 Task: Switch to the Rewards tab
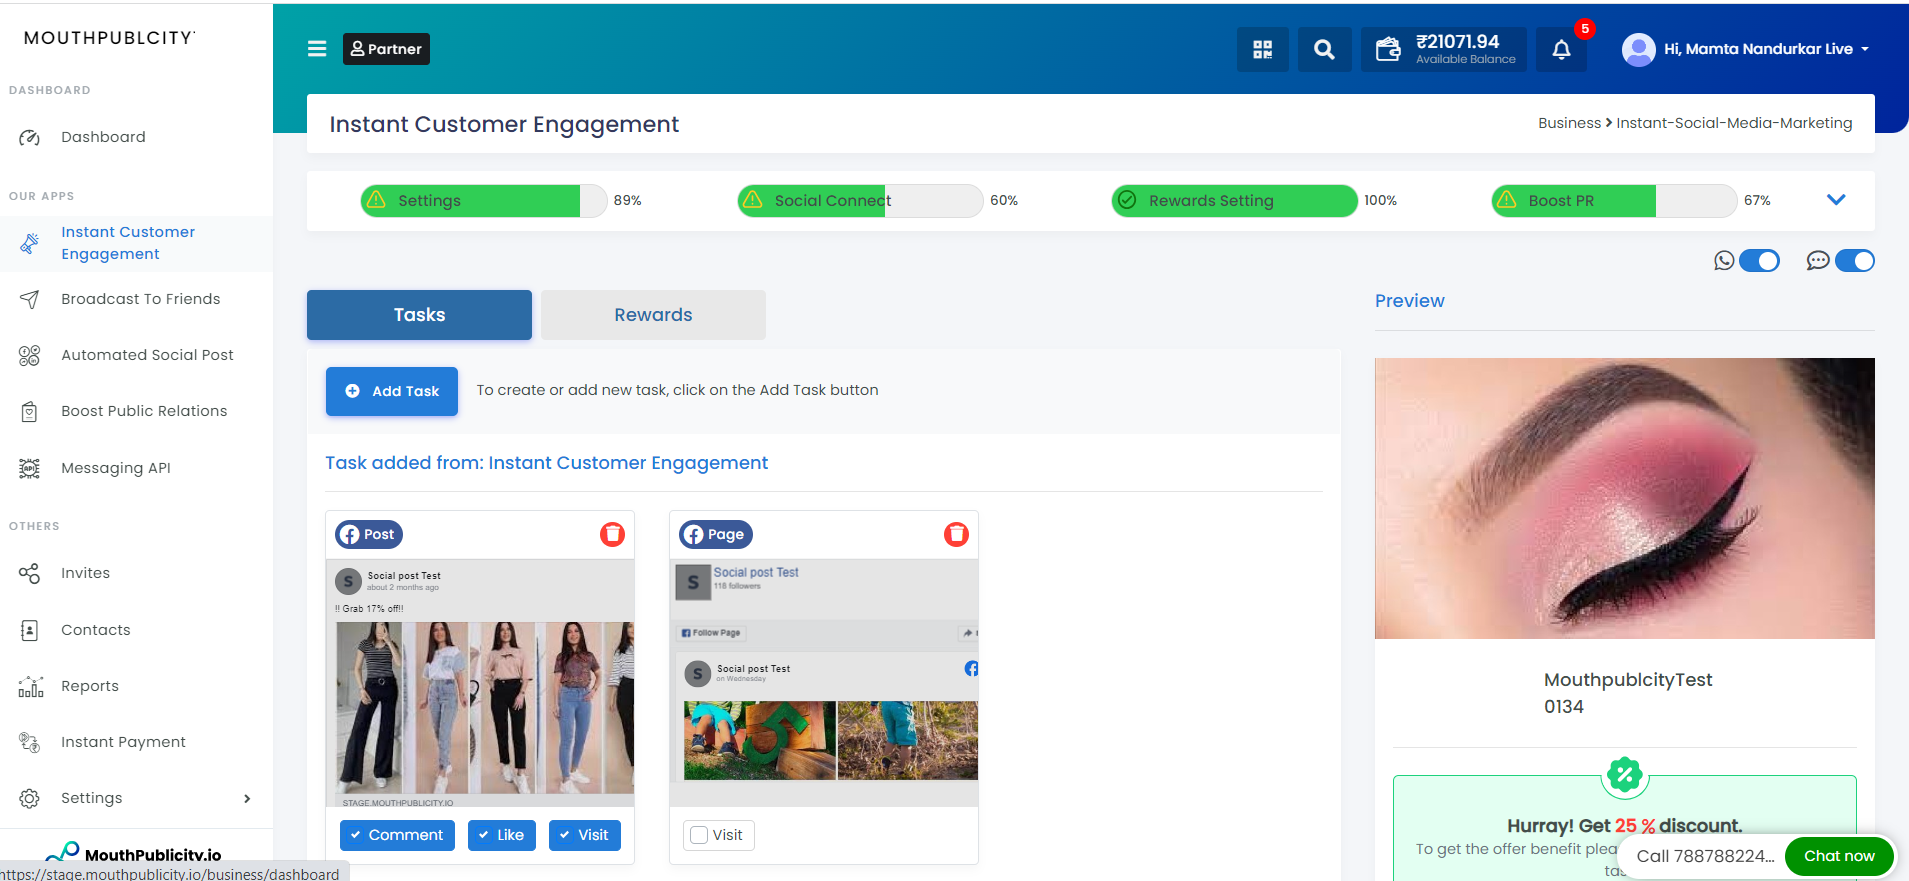653,315
